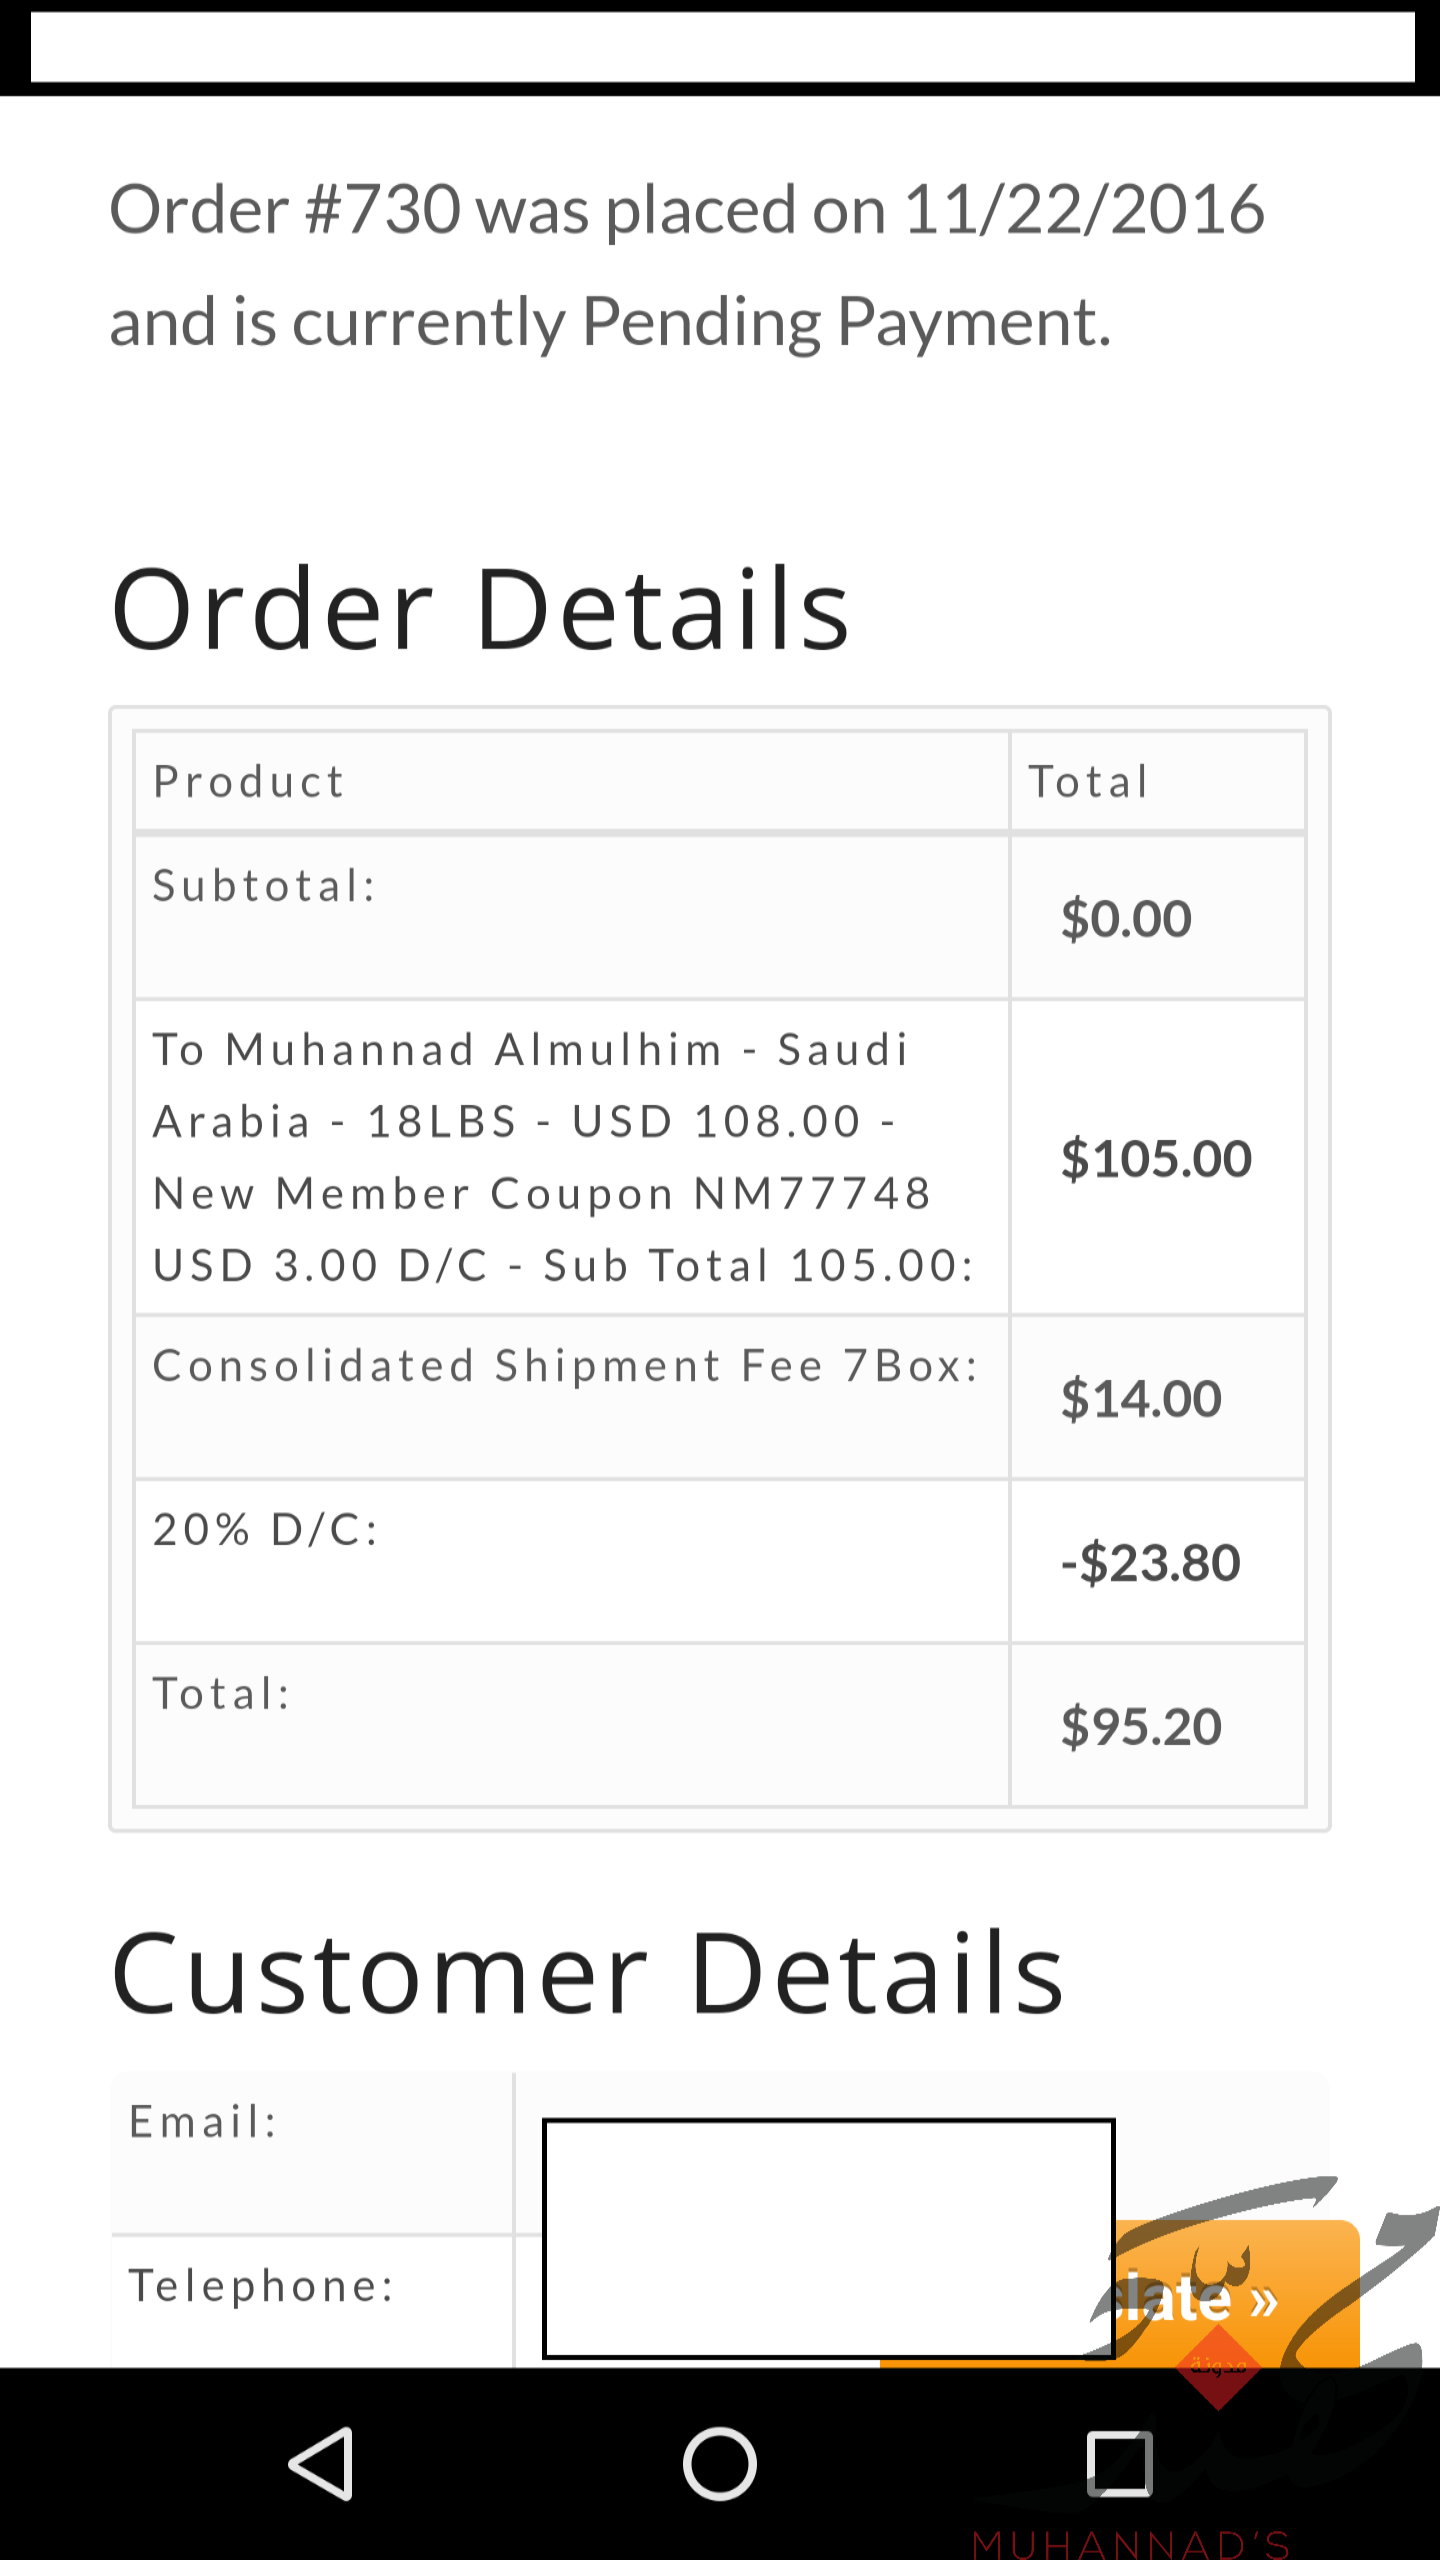The height and width of the screenshot is (2560, 1440).
Task: Tap the recent apps square icon
Action: point(1119,2464)
